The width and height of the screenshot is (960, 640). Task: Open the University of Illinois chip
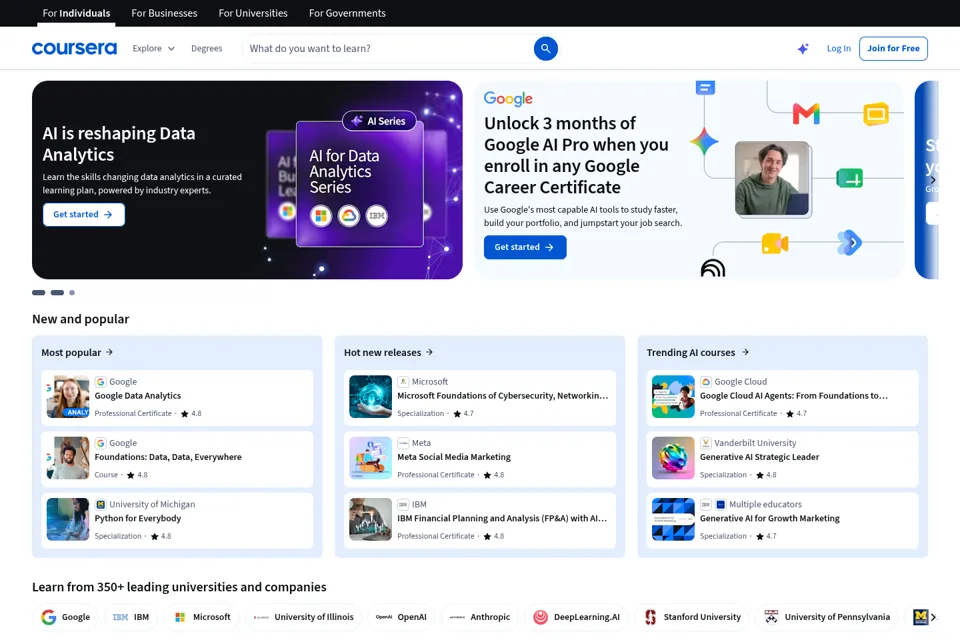point(304,617)
